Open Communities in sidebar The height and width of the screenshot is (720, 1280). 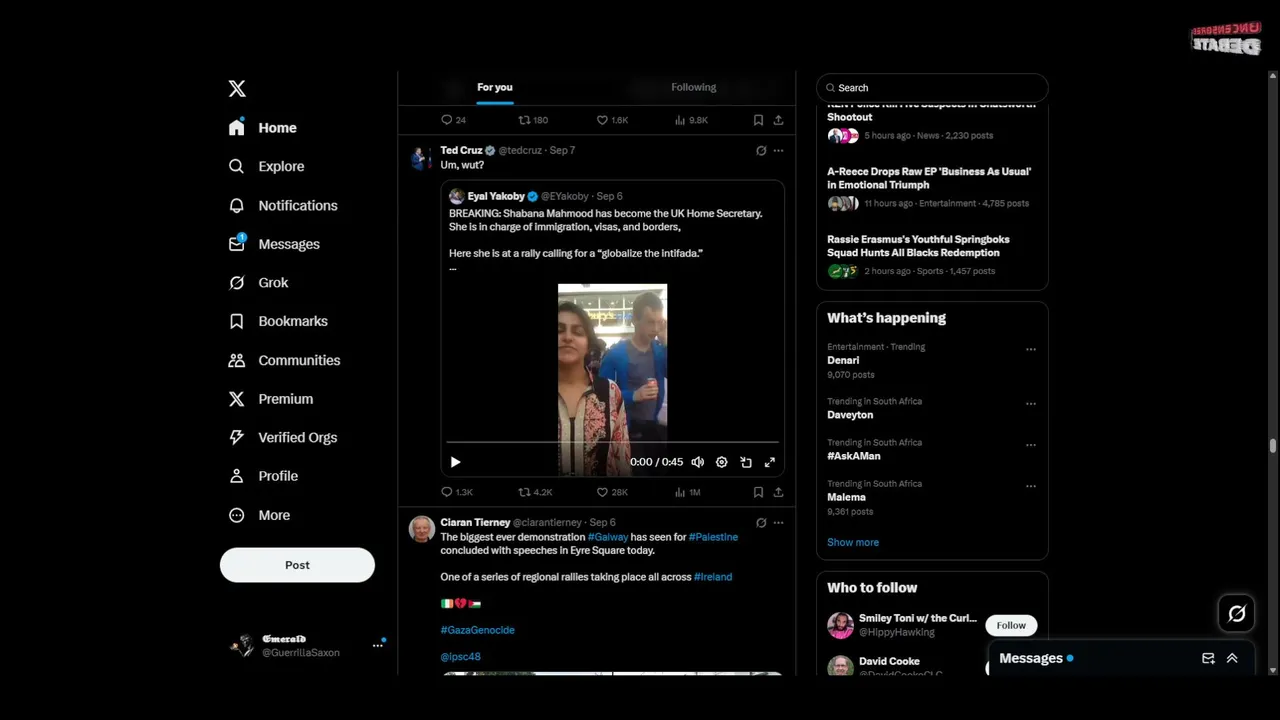coord(284,360)
